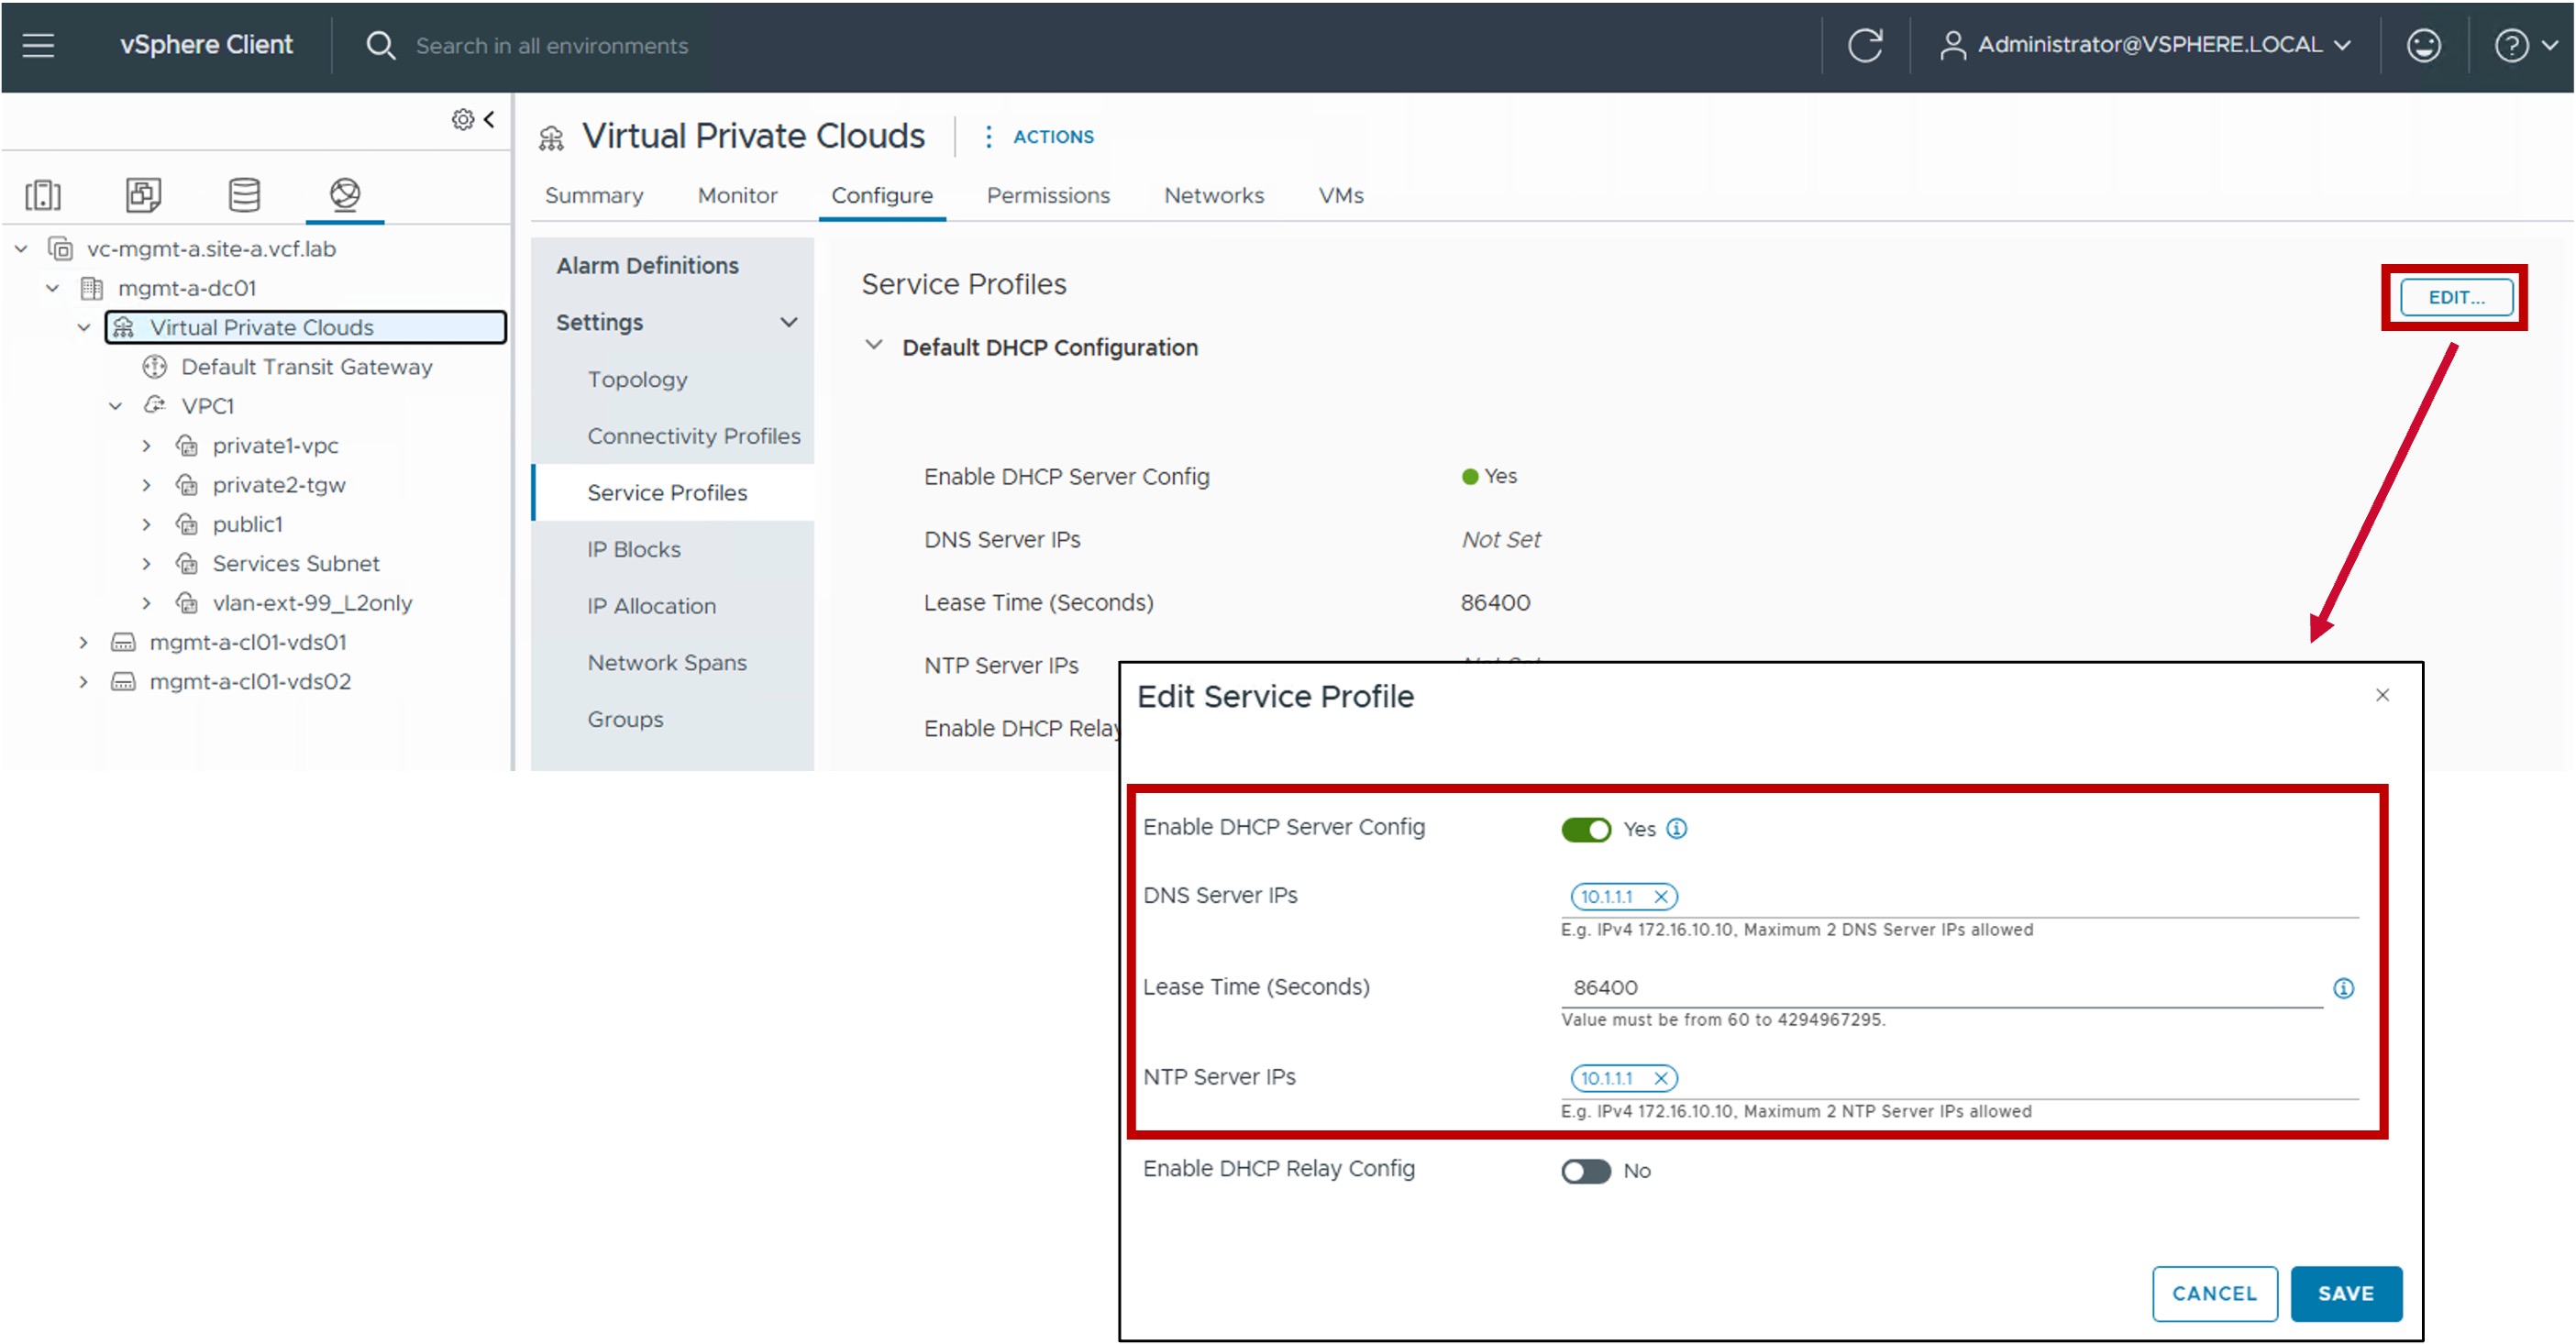
Task: Collapse the vc-mgmt-a.site-a.vcf.lab tree node
Action: (21, 249)
